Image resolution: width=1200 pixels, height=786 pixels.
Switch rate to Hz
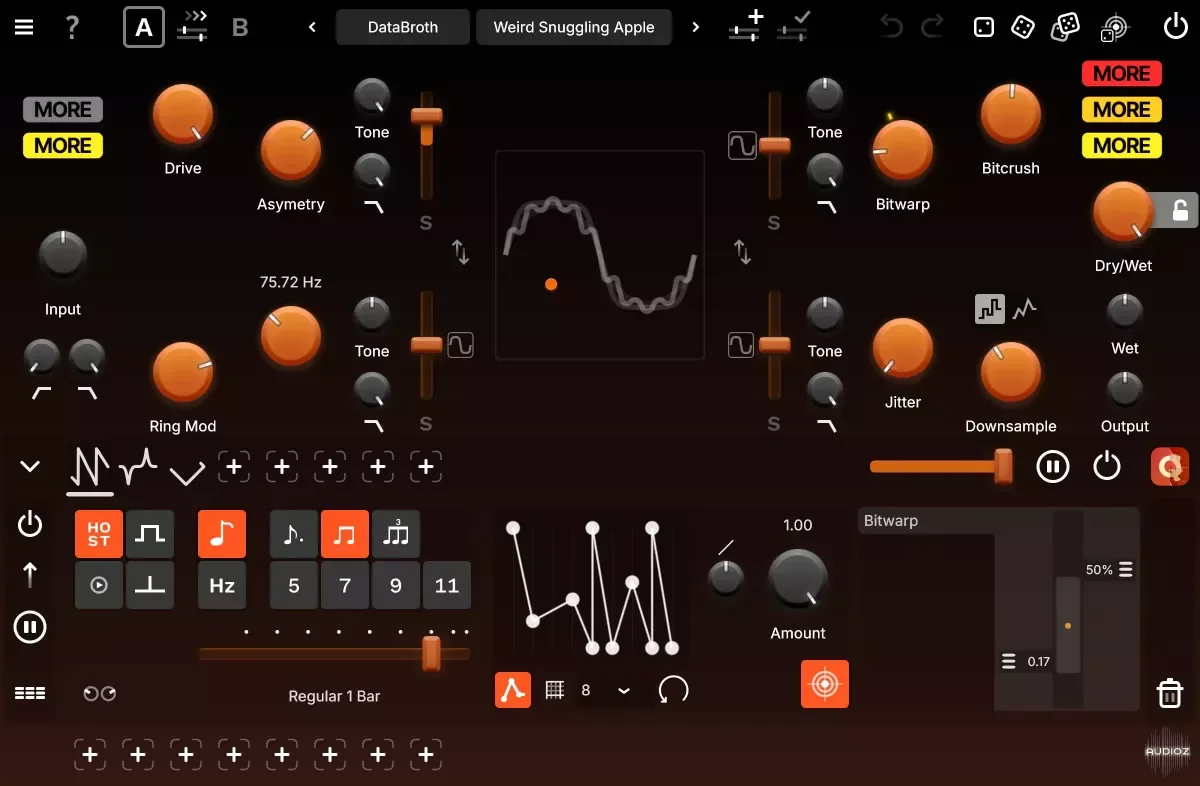[x=222, y=586]
